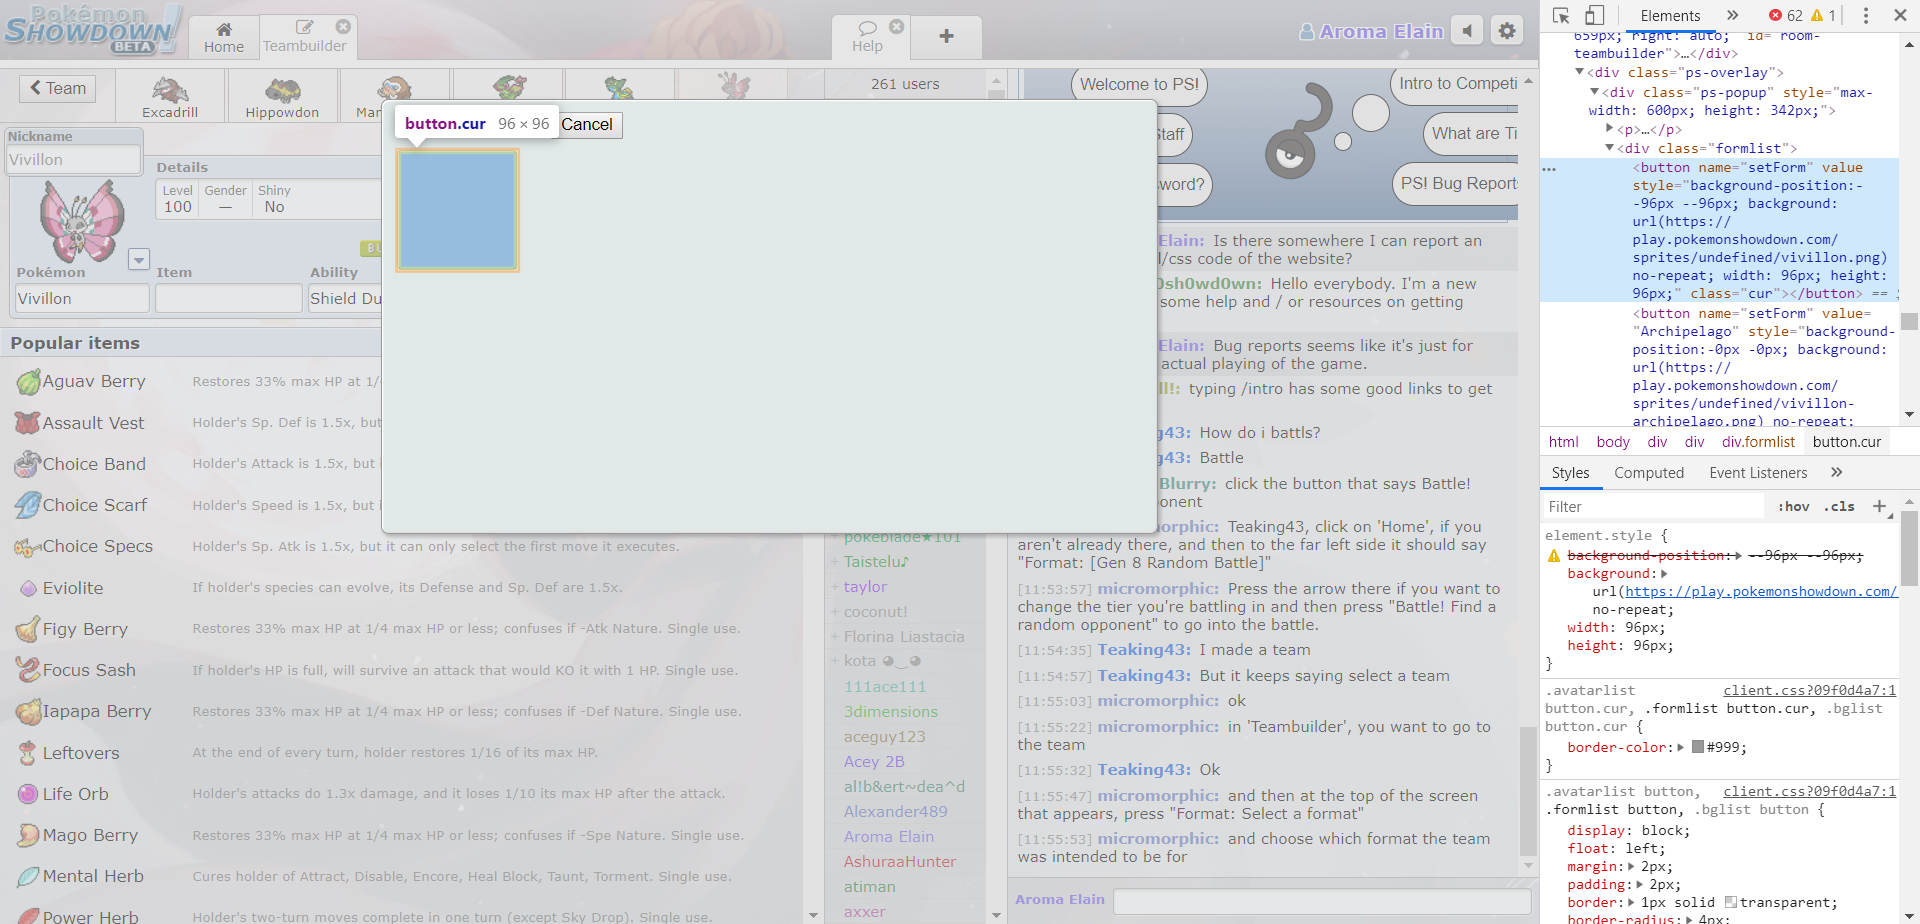Click the Level 100 details cell

pos(178,199)
